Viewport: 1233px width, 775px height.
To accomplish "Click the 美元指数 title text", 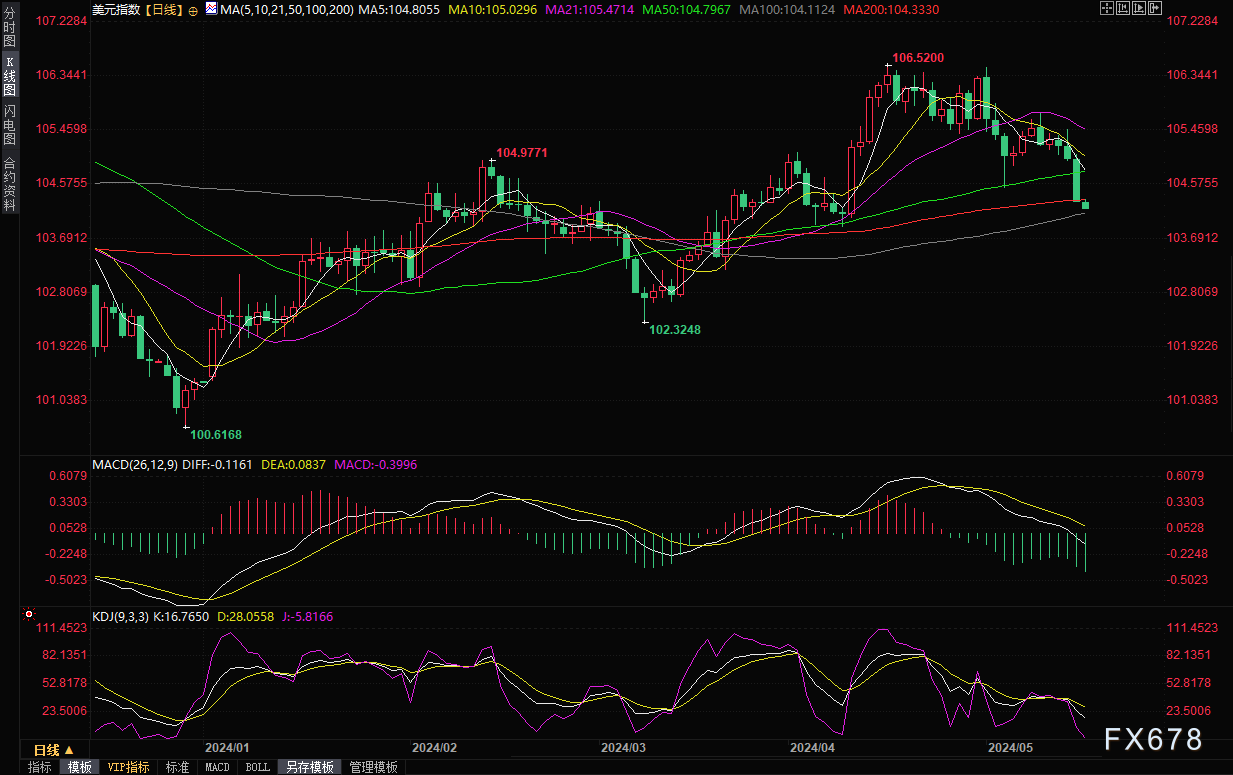I will click(x=116, y=9).
